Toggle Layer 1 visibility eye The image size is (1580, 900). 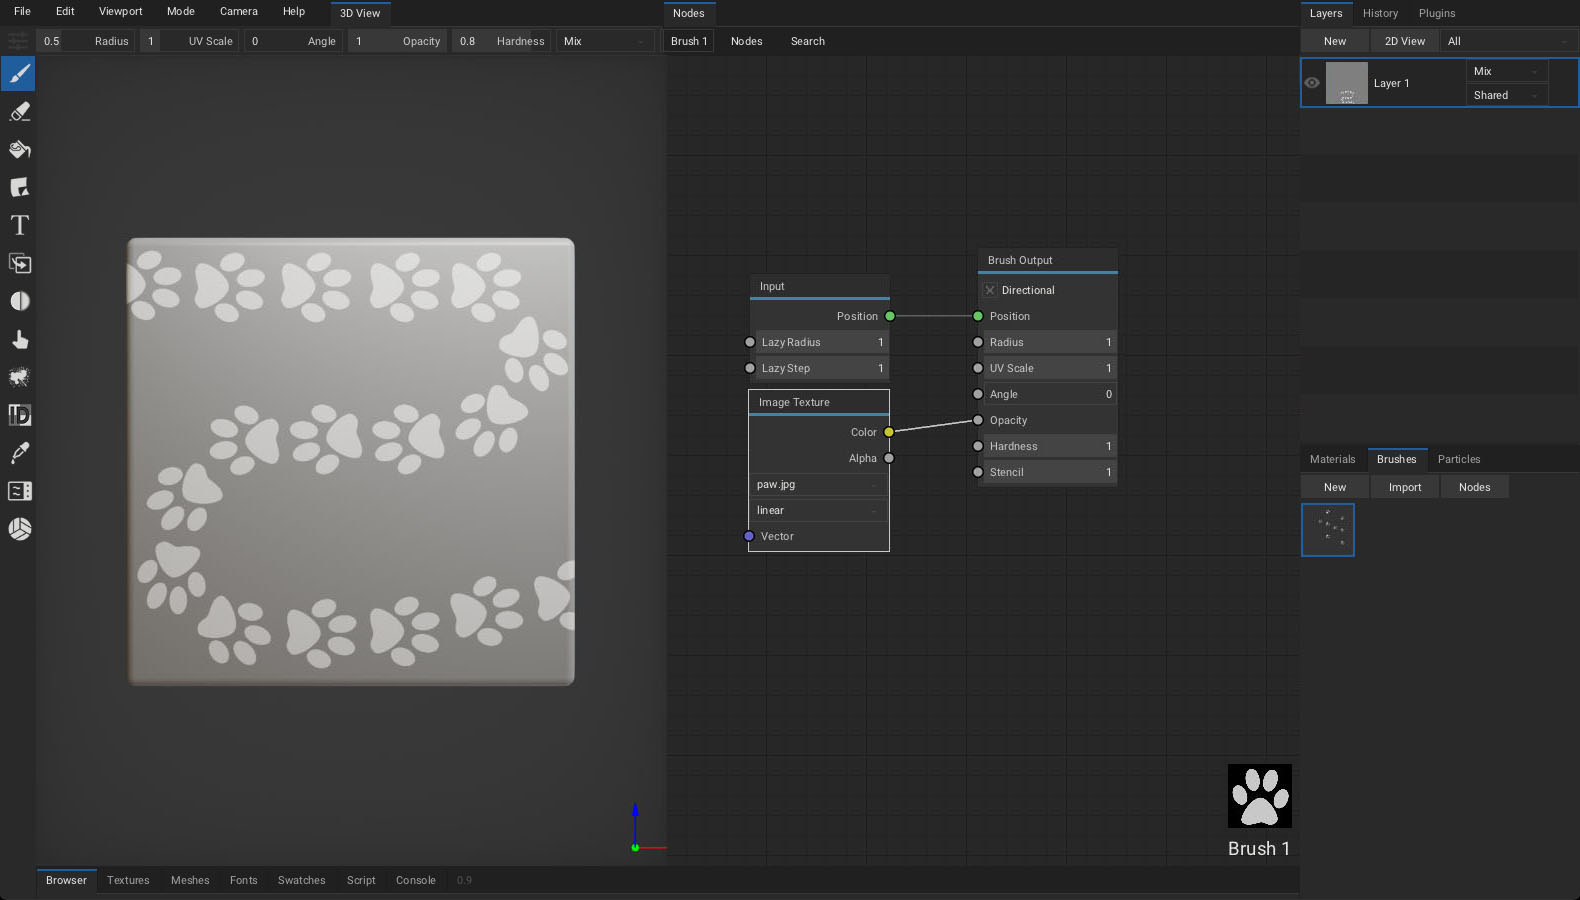[1312, 83]
